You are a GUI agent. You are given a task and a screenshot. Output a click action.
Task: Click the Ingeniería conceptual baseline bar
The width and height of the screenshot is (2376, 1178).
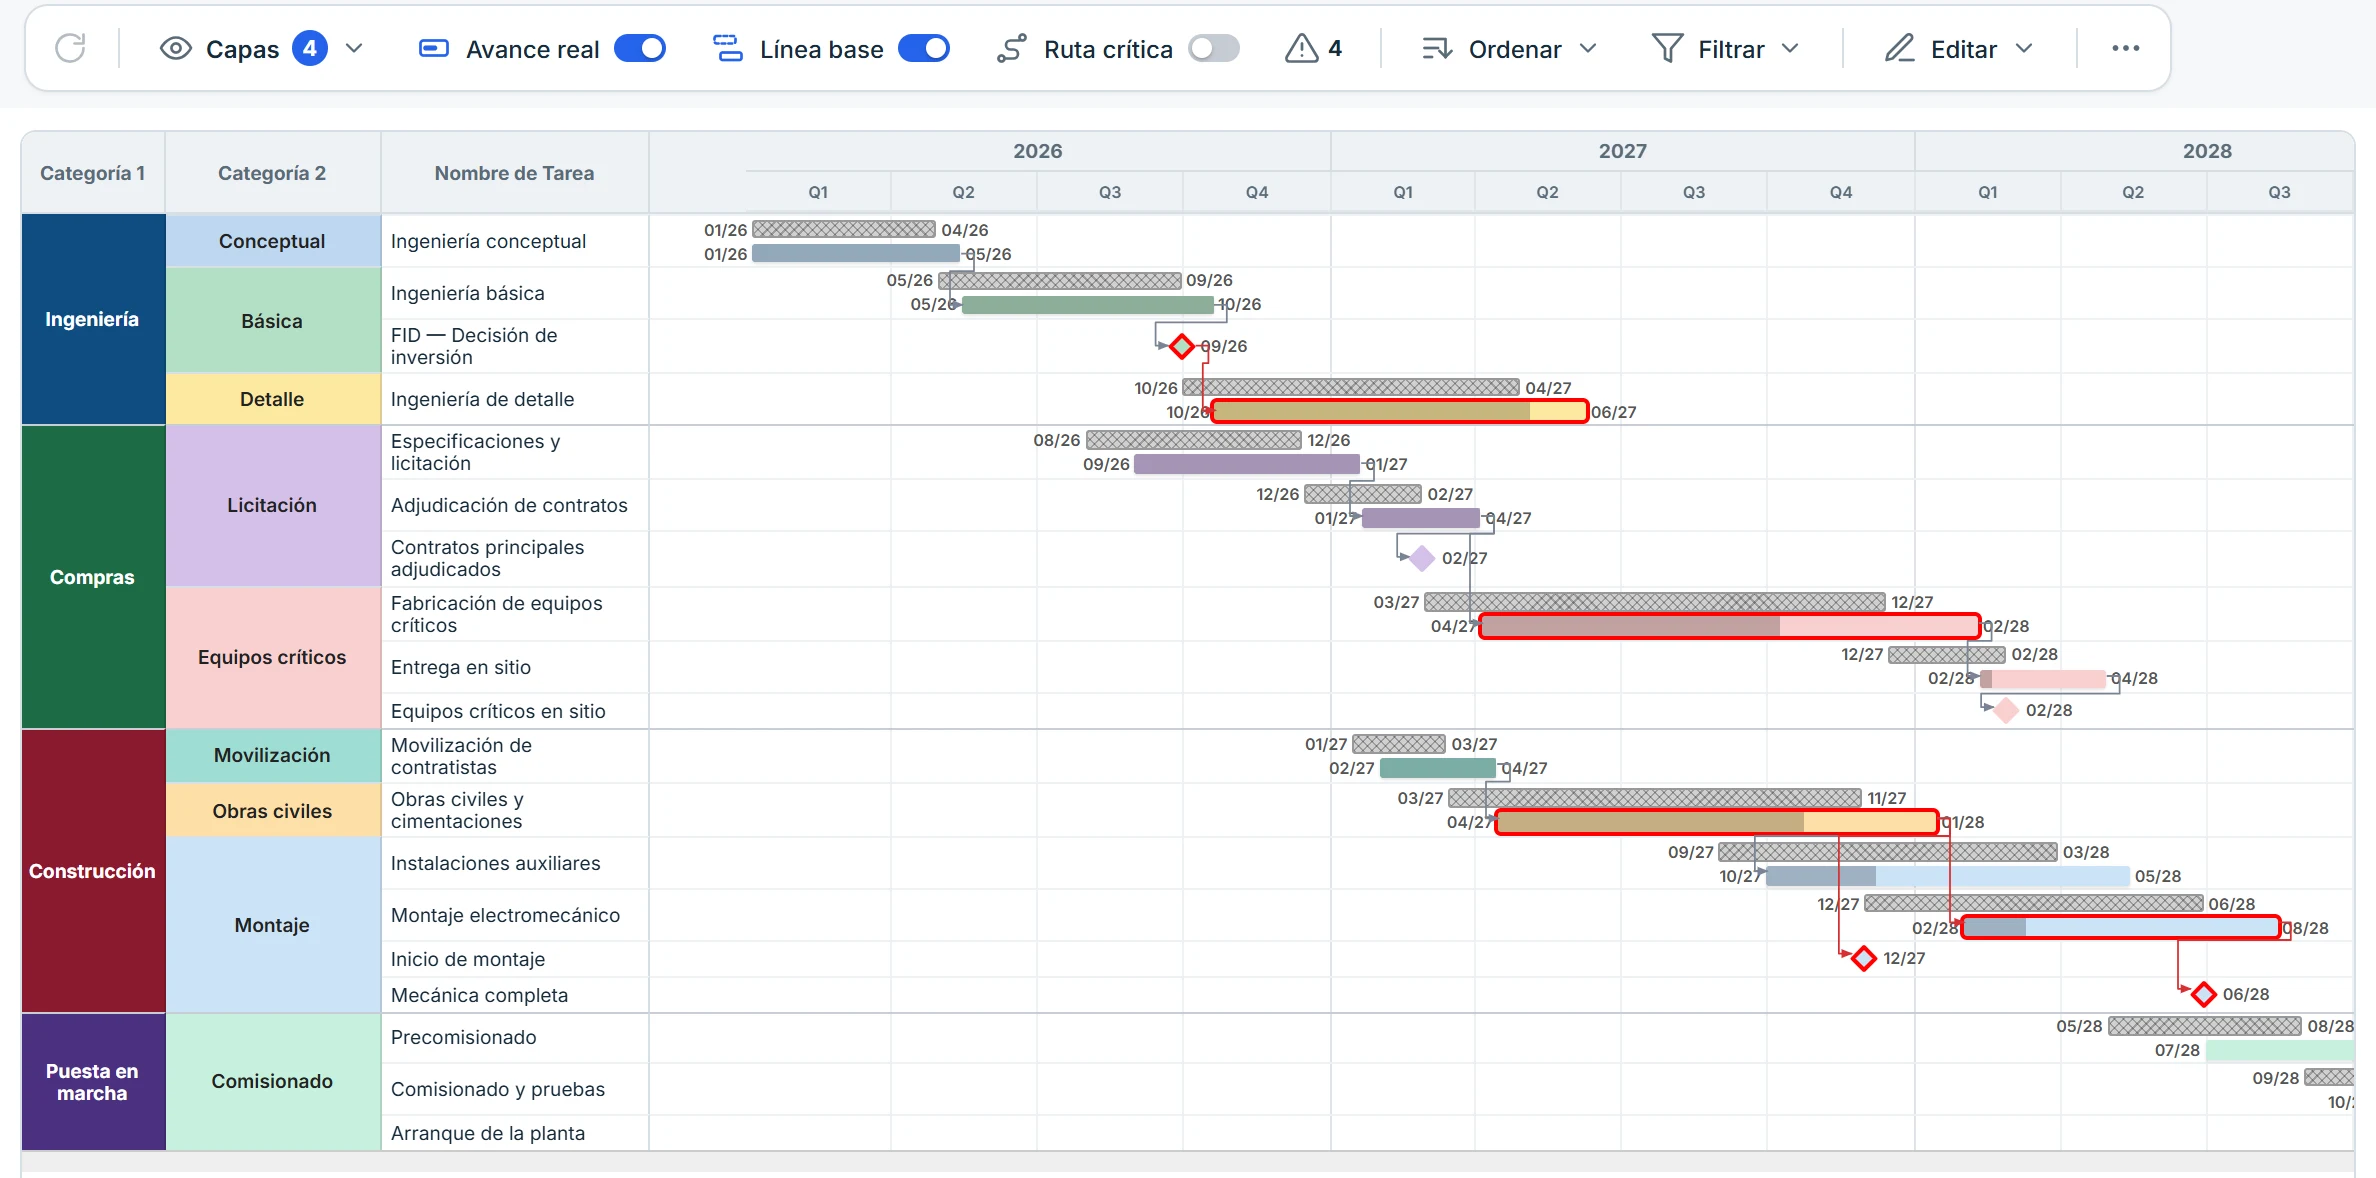[844, 230]
